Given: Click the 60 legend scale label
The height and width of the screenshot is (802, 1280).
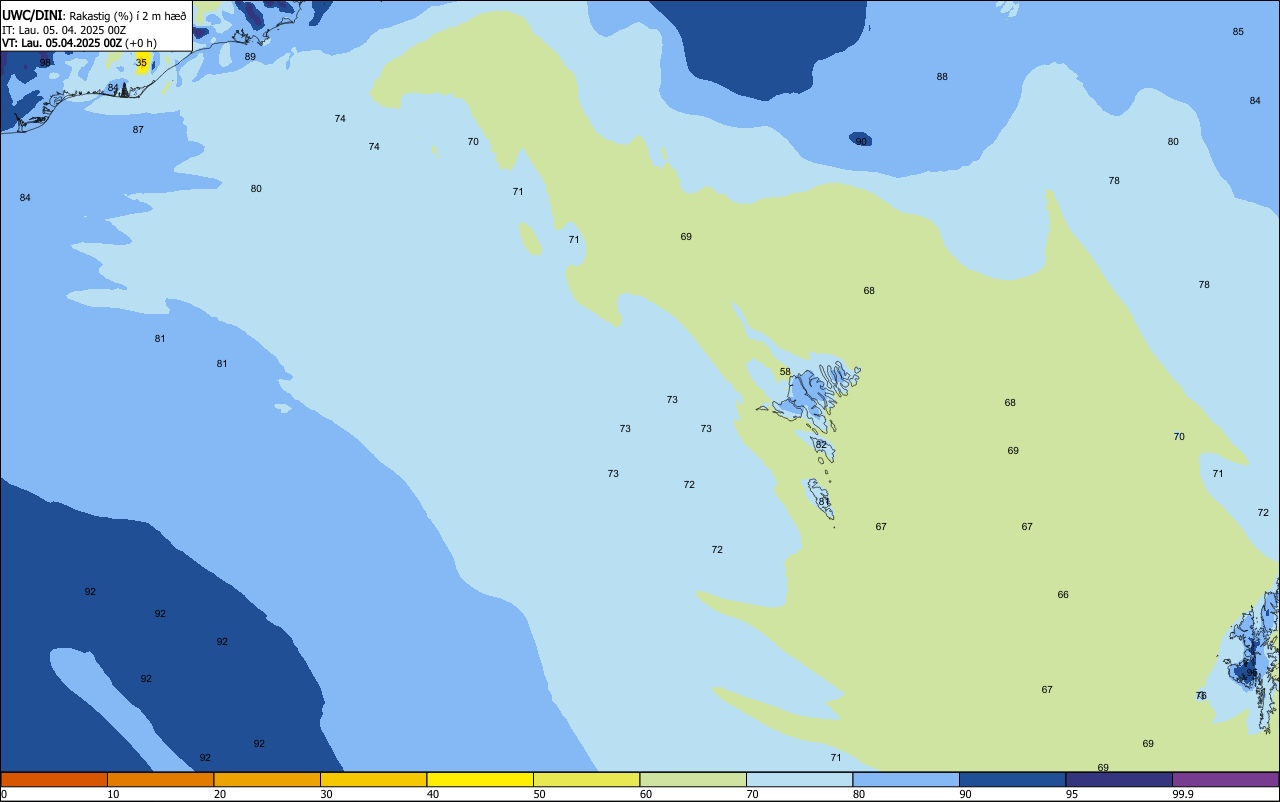Looking at the screenshot, I should pos(646,794).
